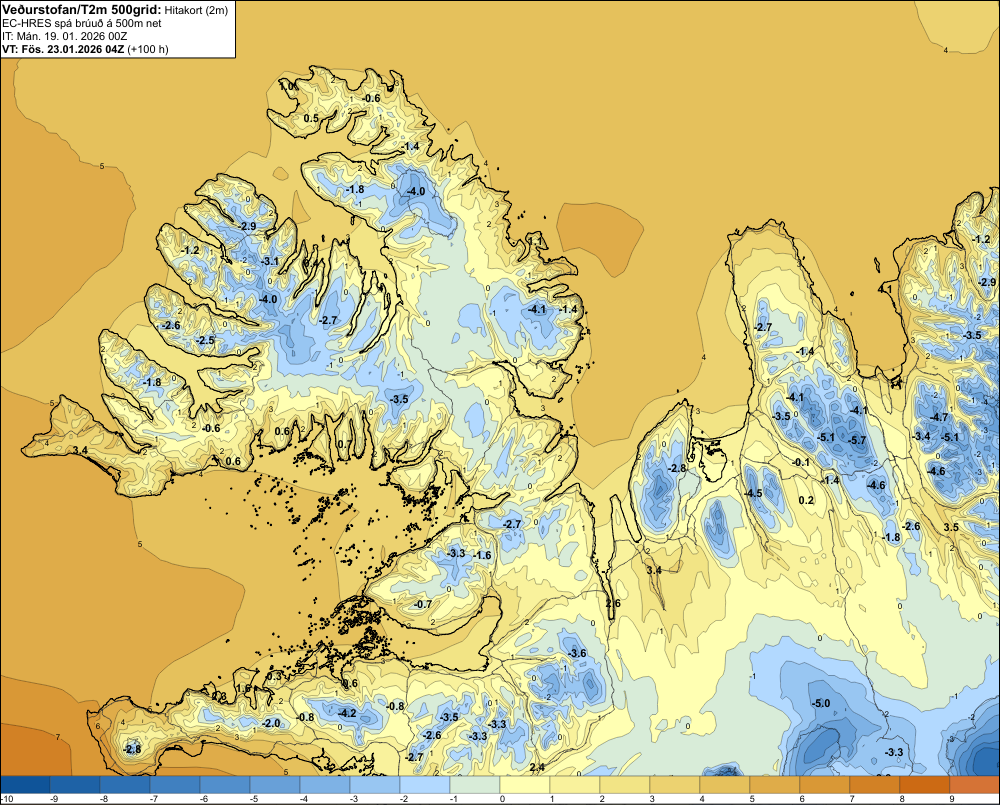Click the legend swatch between -4 and -3
This screenshot has height=805, width=1000.
325,784
